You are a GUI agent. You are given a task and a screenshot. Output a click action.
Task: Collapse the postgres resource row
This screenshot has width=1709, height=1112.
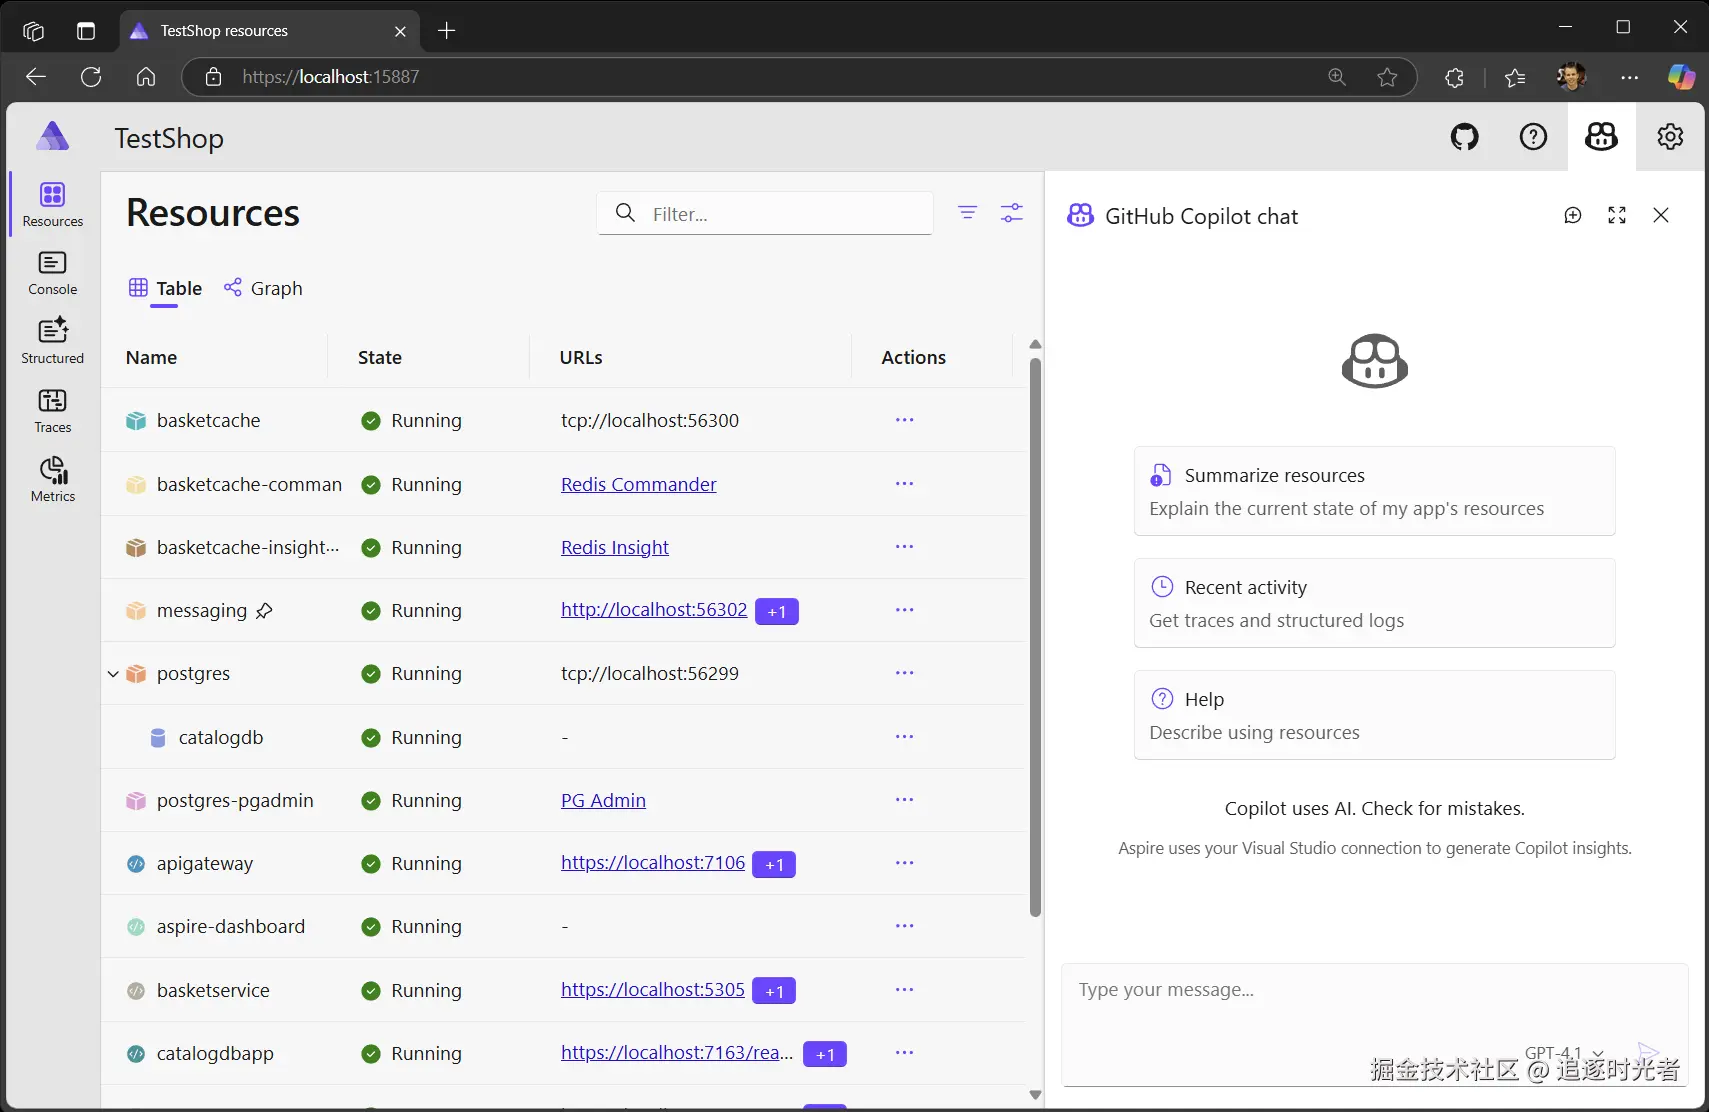coord(113,674)
